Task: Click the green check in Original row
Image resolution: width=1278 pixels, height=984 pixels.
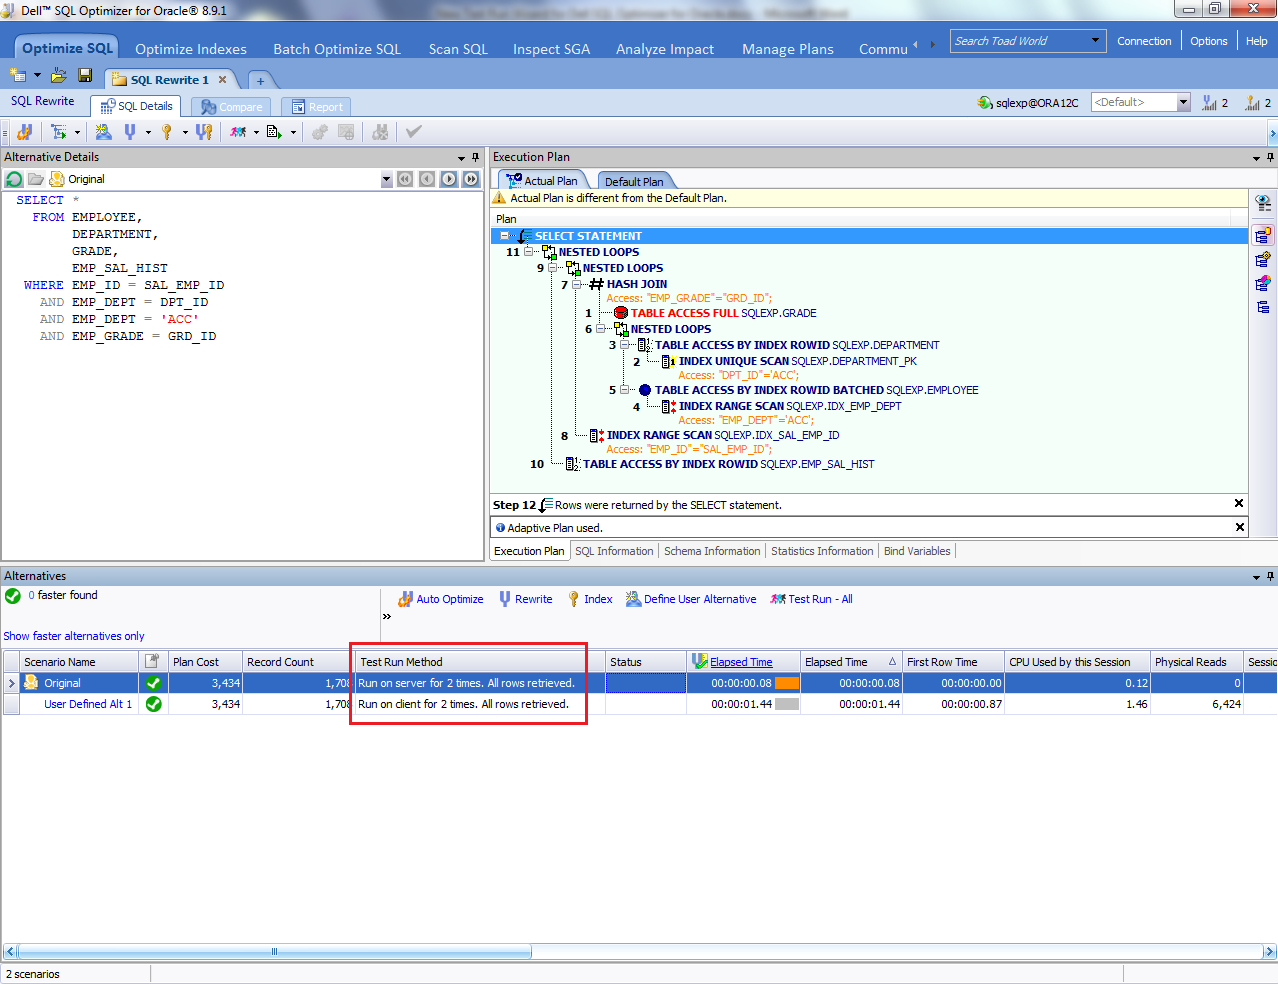Action: coord(153,683)
